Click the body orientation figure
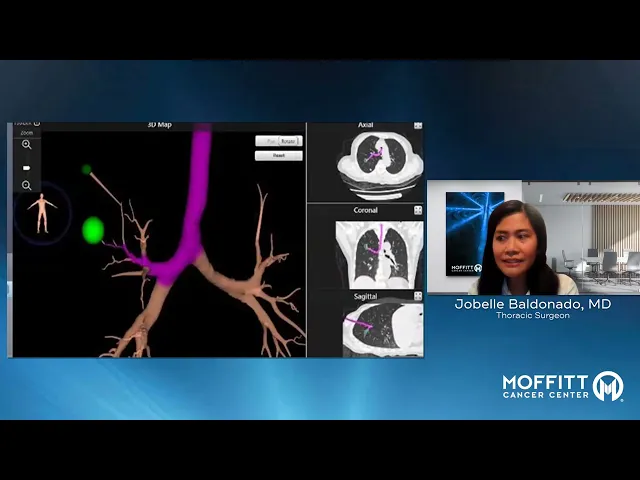Viewport: 640px width, 480px height. pyautogui.click(x=42, y=213)
